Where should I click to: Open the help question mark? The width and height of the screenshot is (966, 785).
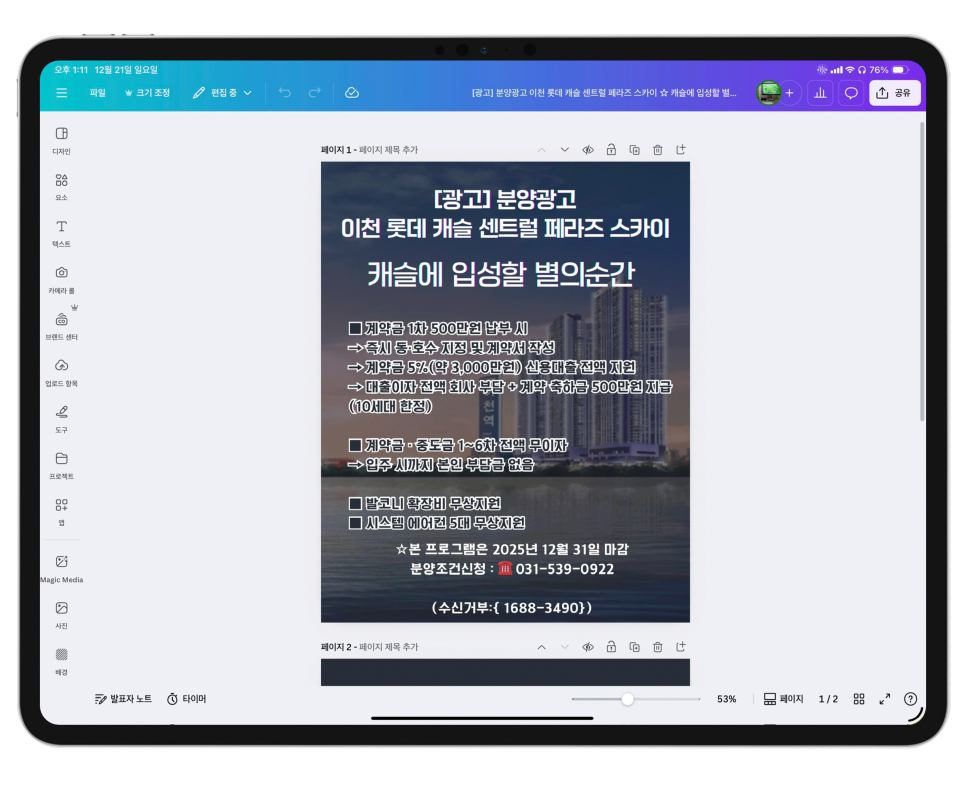coord(910,699)
